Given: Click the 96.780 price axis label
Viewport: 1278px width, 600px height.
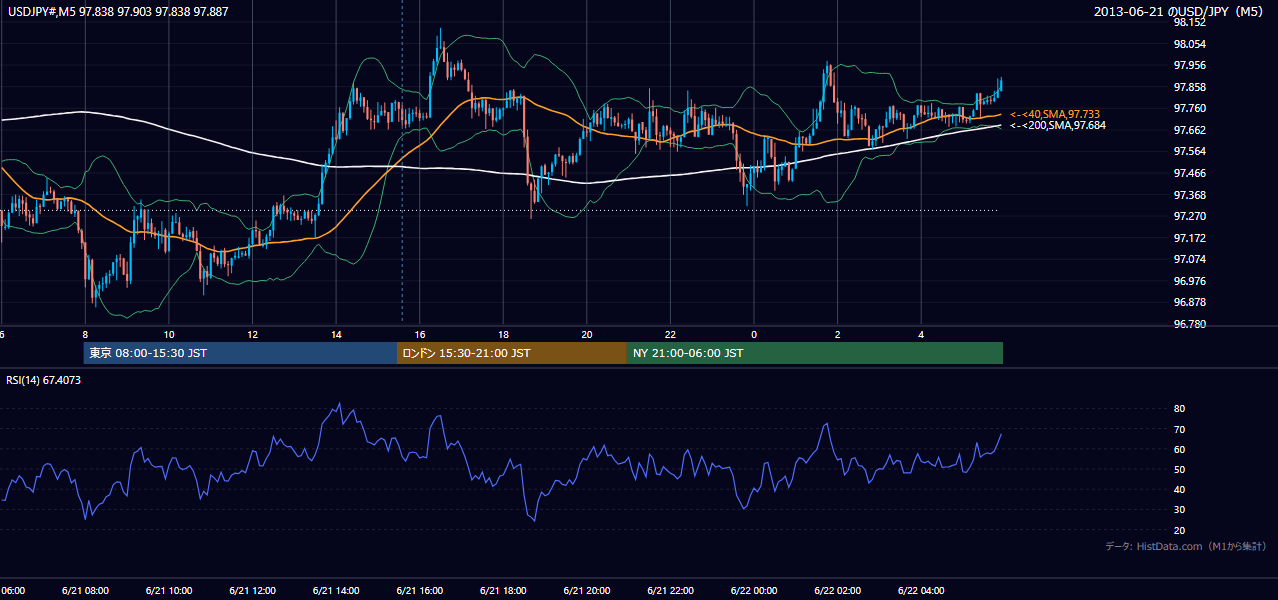Looking at the screenshot, I should pyautogui.click(x=1190, y=324).
